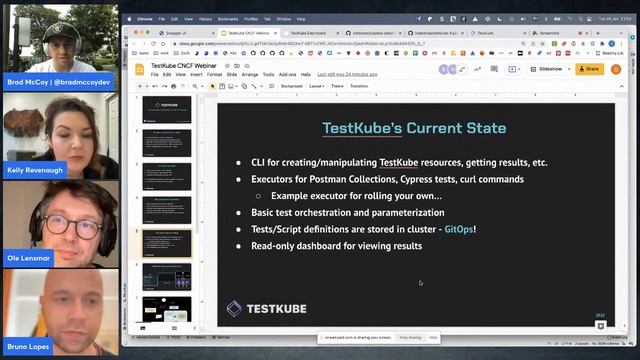Open the zoom level dropdown arrow

pyautogui.click(x=202, y=86)
